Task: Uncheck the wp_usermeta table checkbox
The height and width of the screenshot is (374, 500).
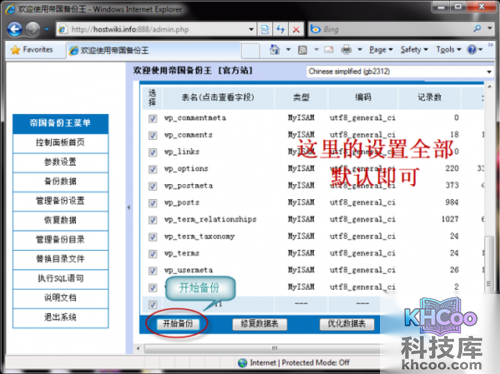Action: click(x=153, y=271)
